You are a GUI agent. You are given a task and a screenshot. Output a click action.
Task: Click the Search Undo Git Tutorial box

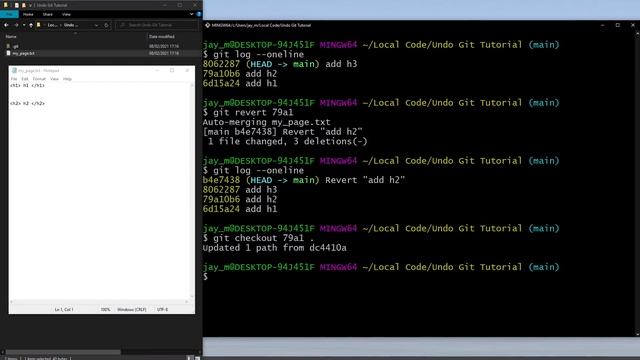[157, 25]
